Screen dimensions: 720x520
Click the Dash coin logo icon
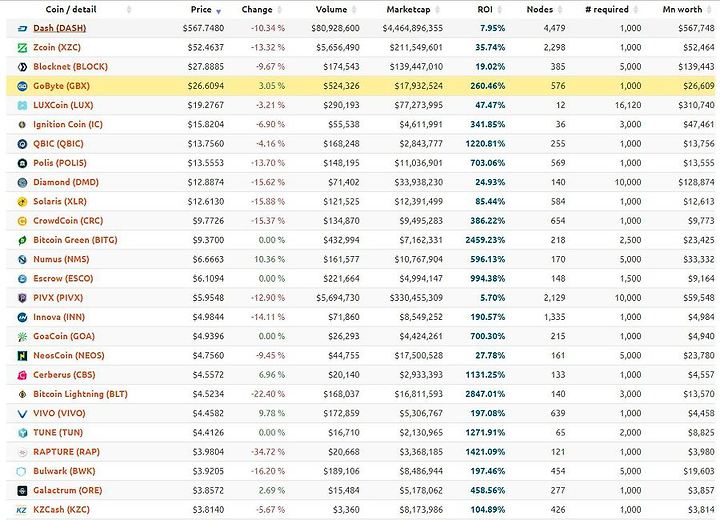pyautogui.click(x=22, y=28)
